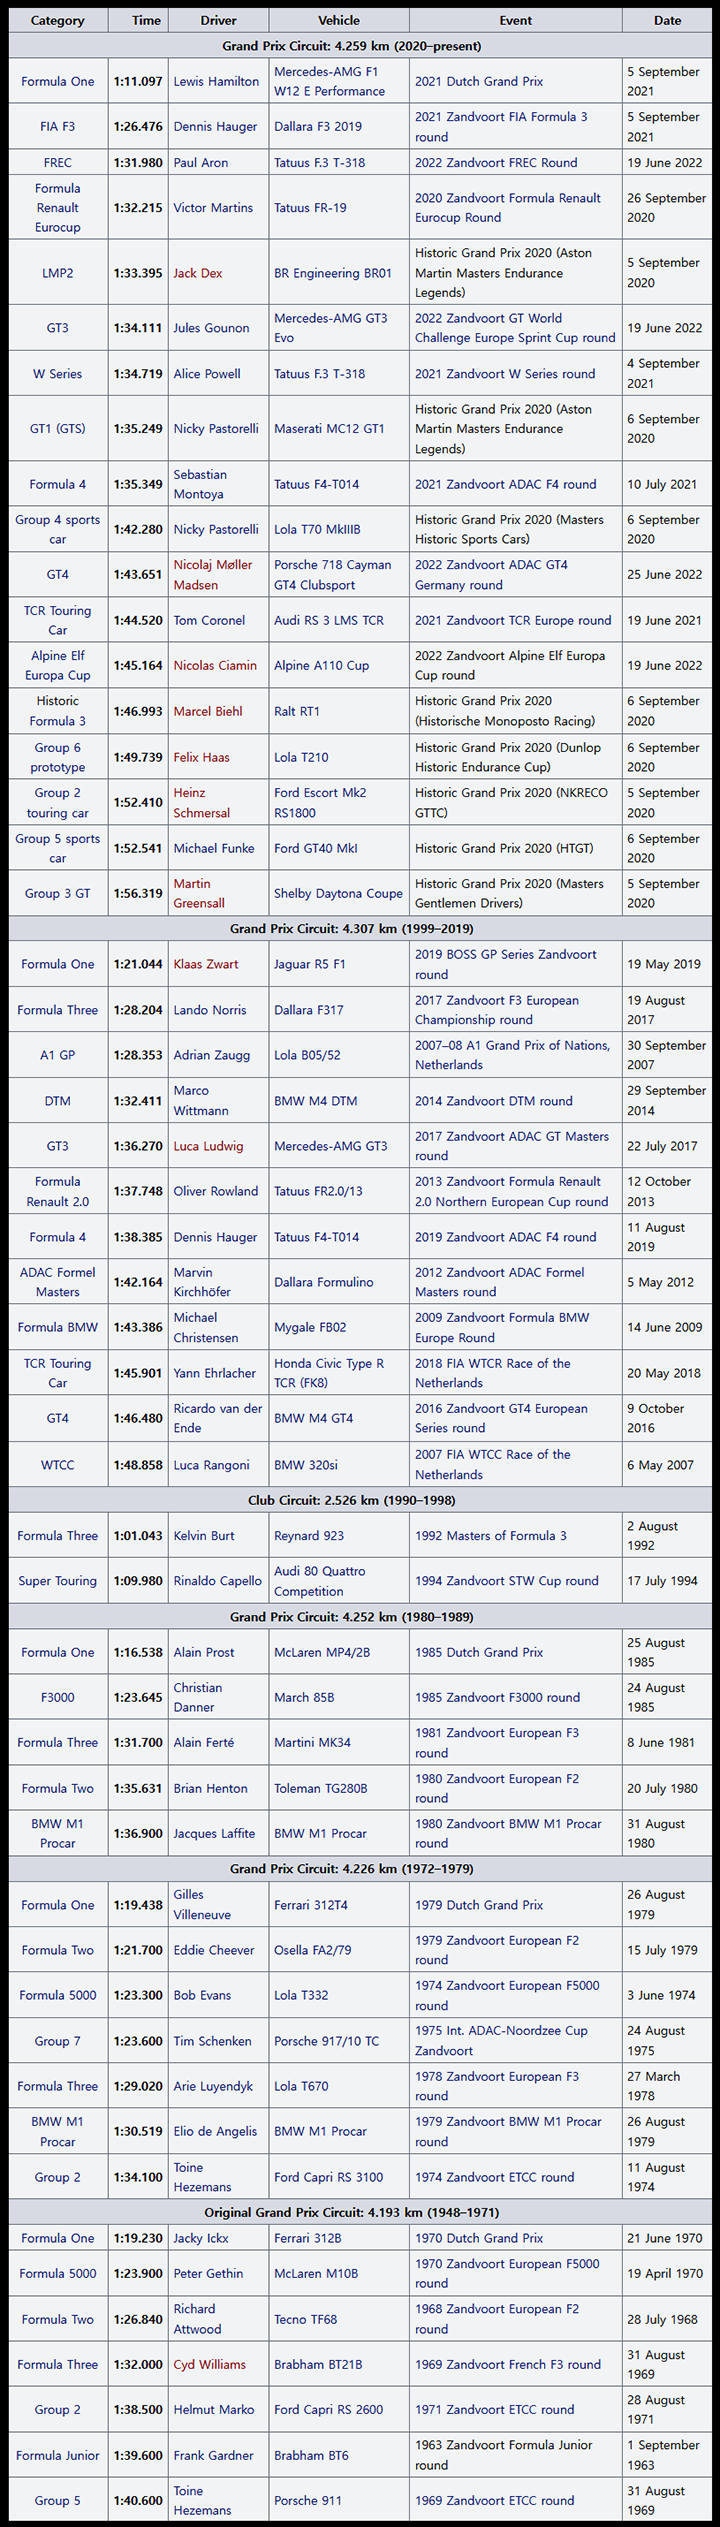720x2527 pixels.
Task: Follow the Alpine A110 Cup link
Action: click(321, 666)
